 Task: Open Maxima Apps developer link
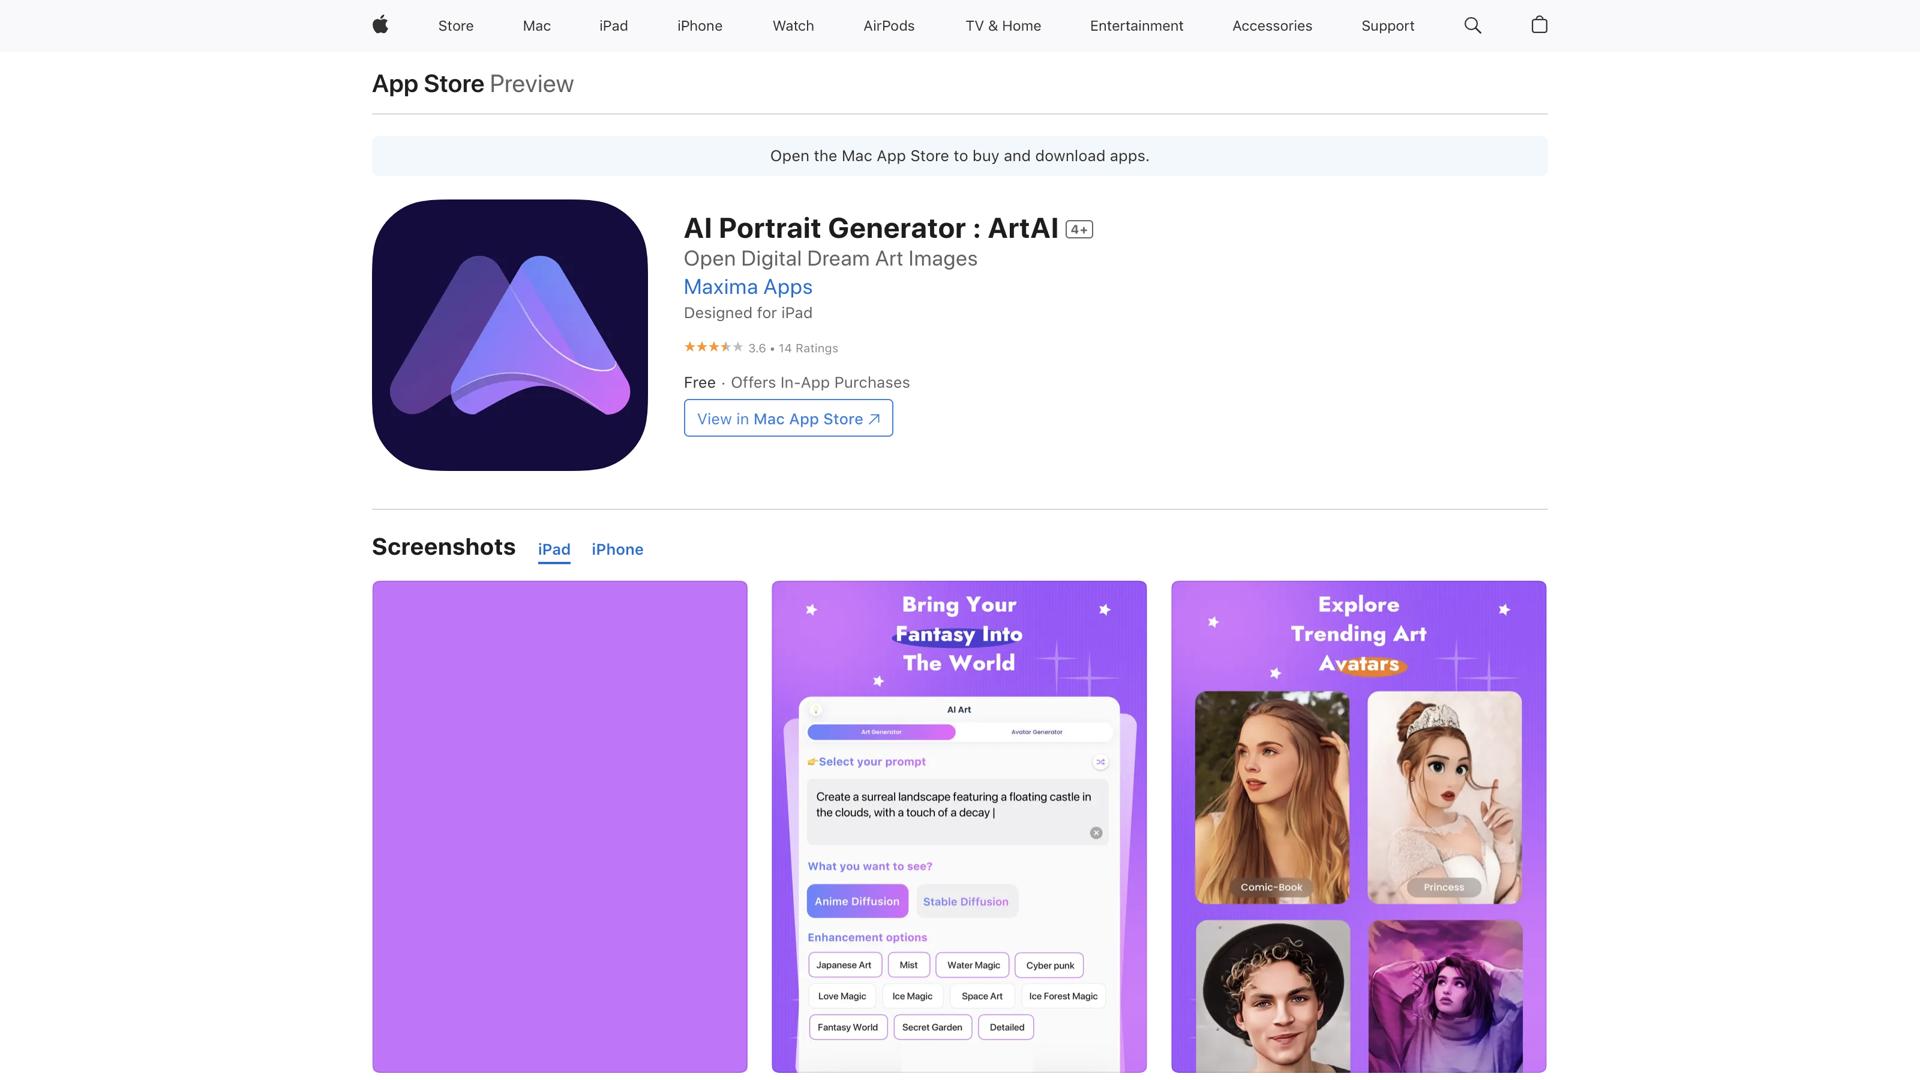(x=747, y=287)
